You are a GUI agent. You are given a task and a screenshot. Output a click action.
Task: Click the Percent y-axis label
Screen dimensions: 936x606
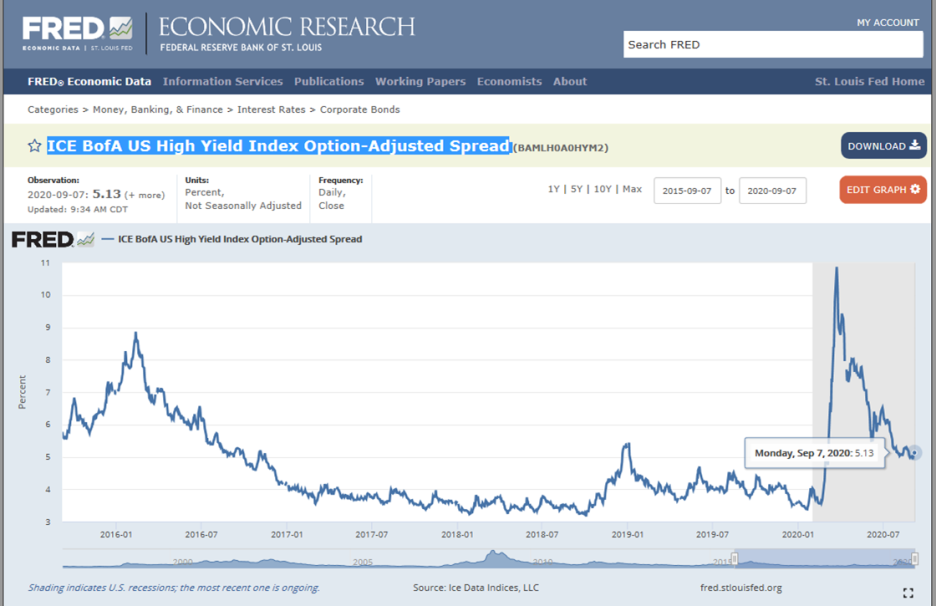coord(22,392)
